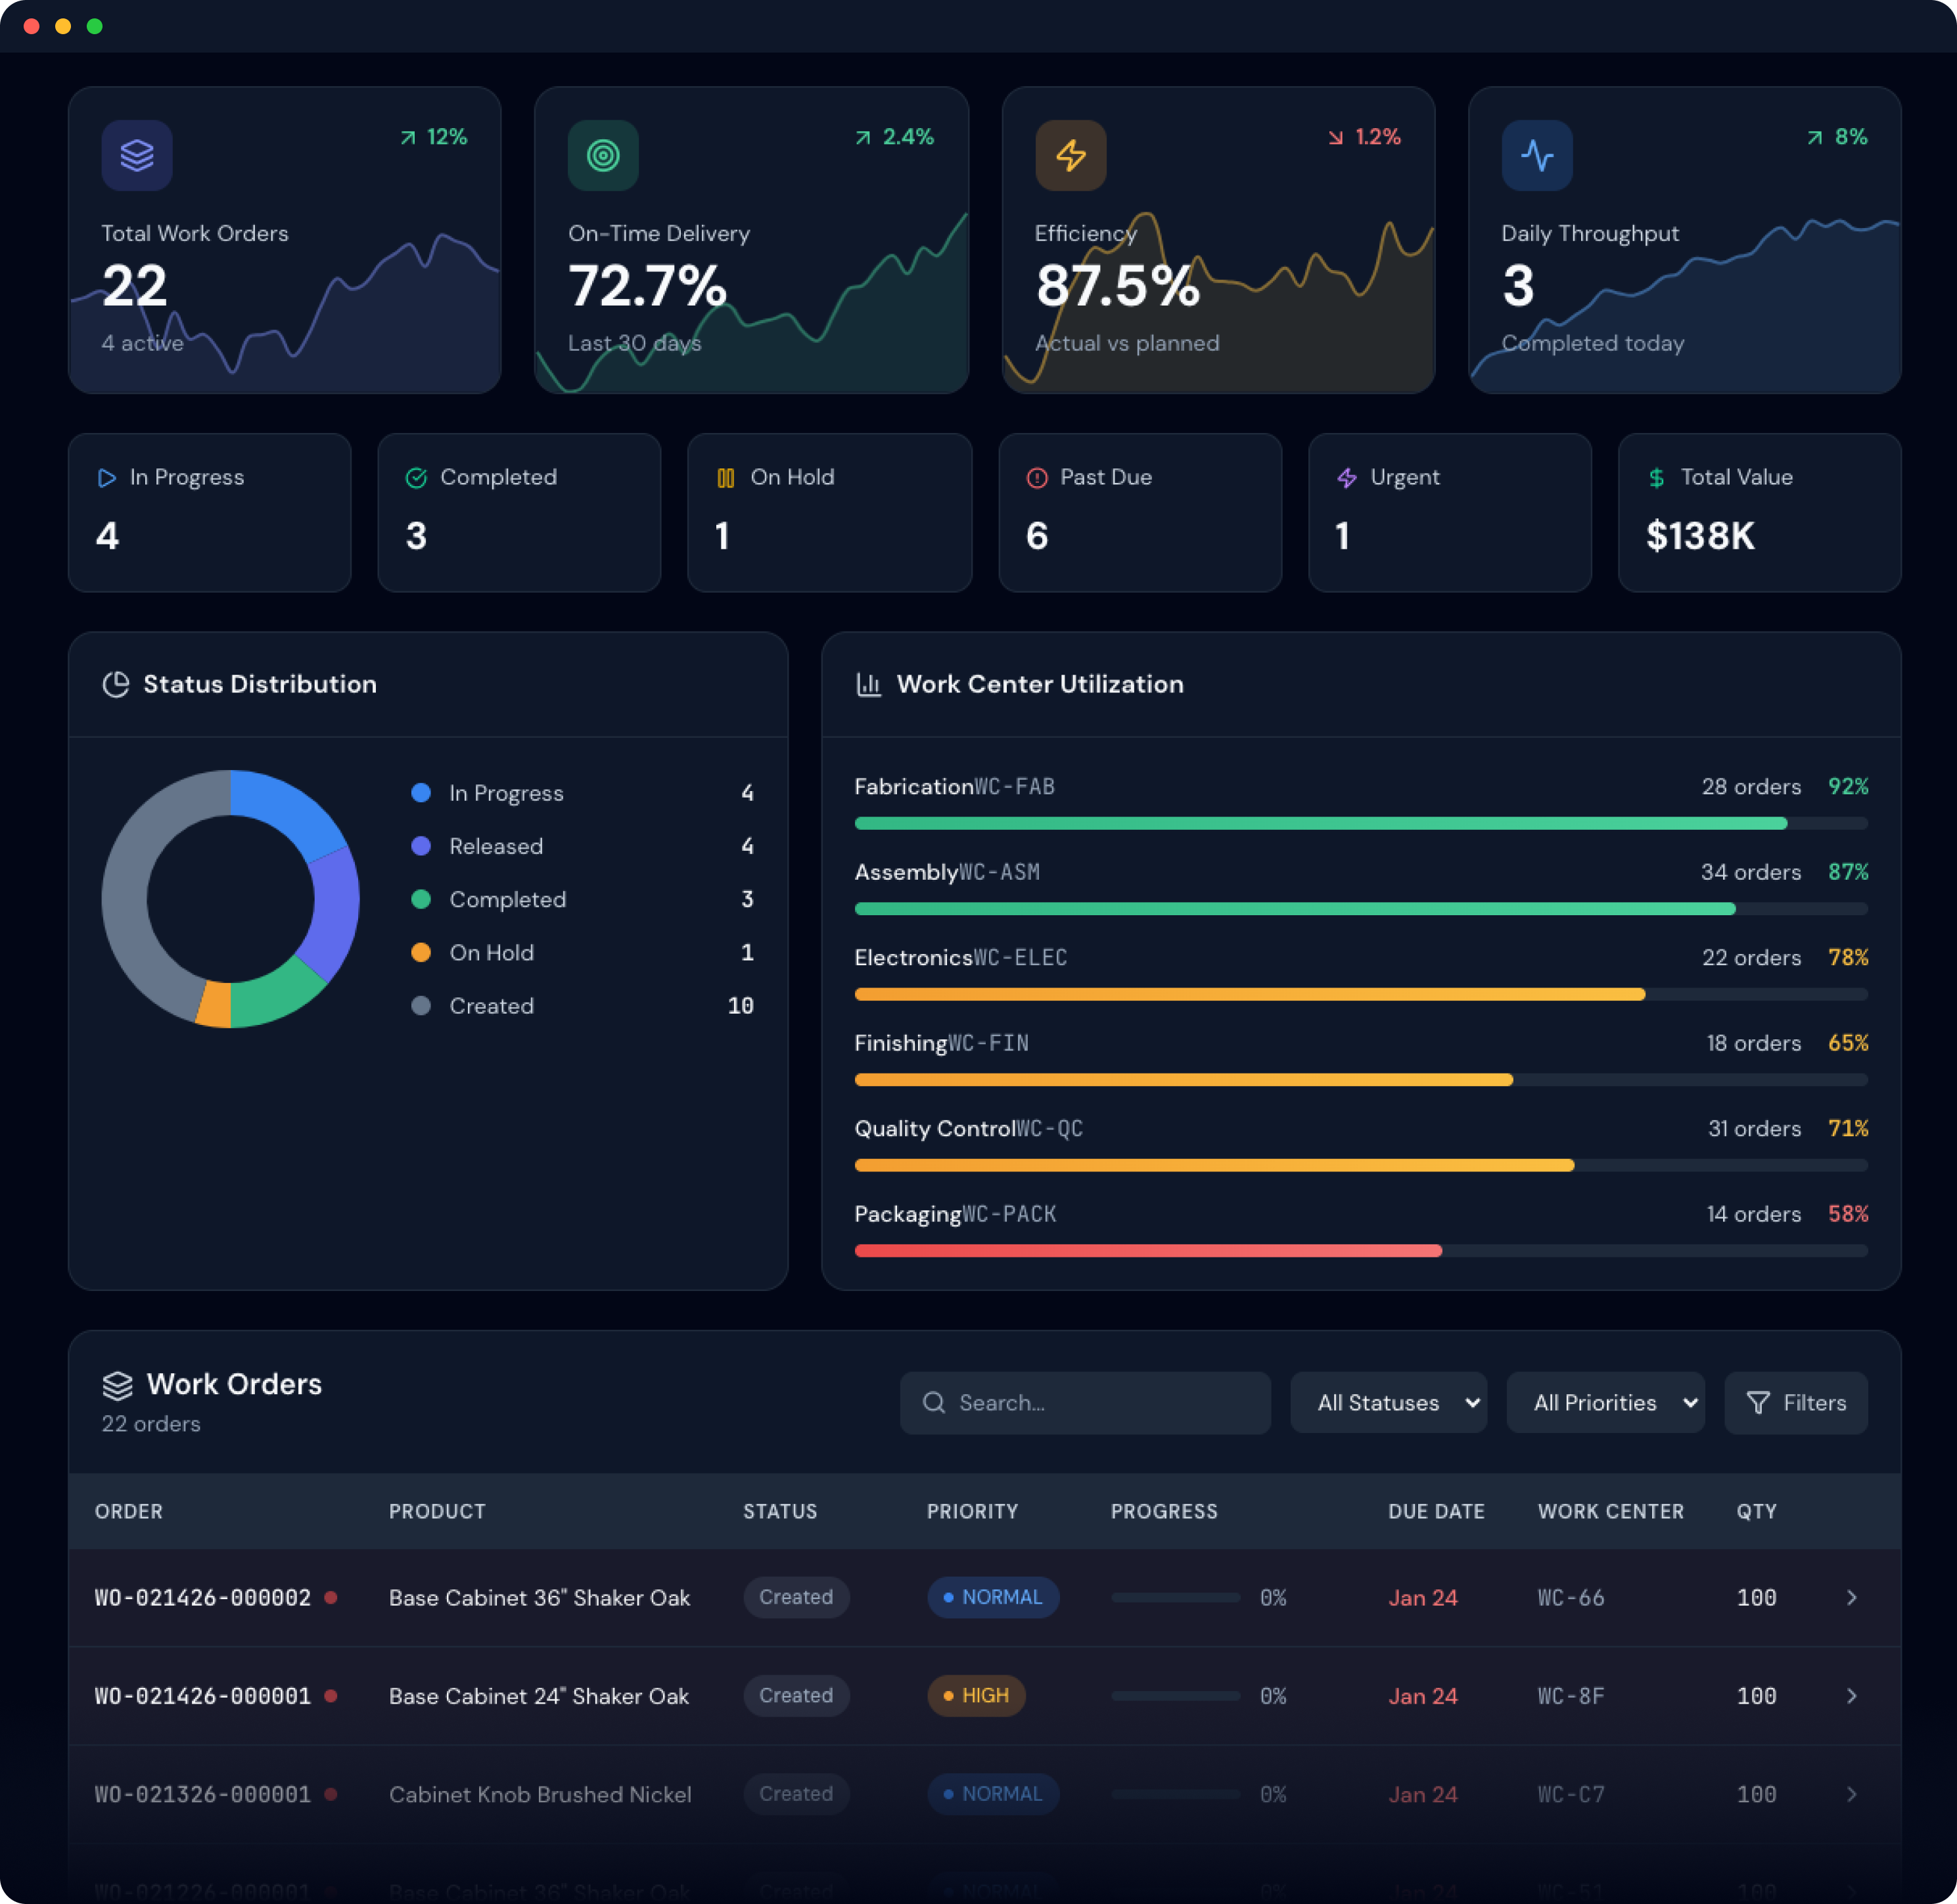
Task: Click the In Progress play icon
Action: (107, 478)
